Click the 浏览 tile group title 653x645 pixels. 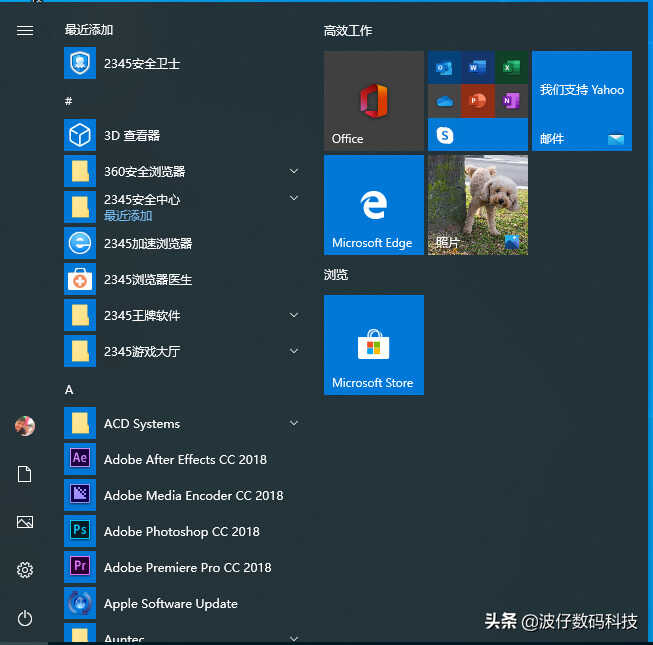pyautogui.click(x=336, y=274)
